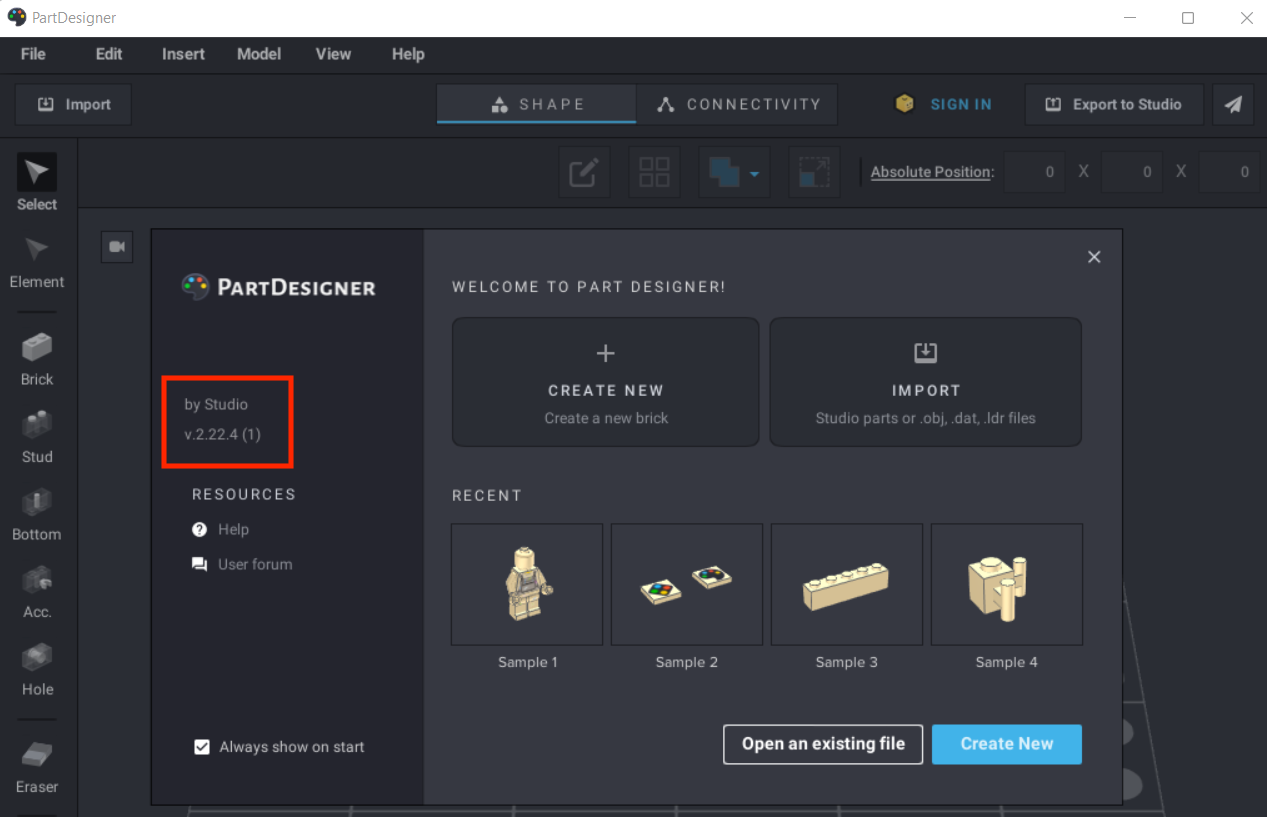
Task: Activate the Eraser tool
Action: tap(37, 766)
